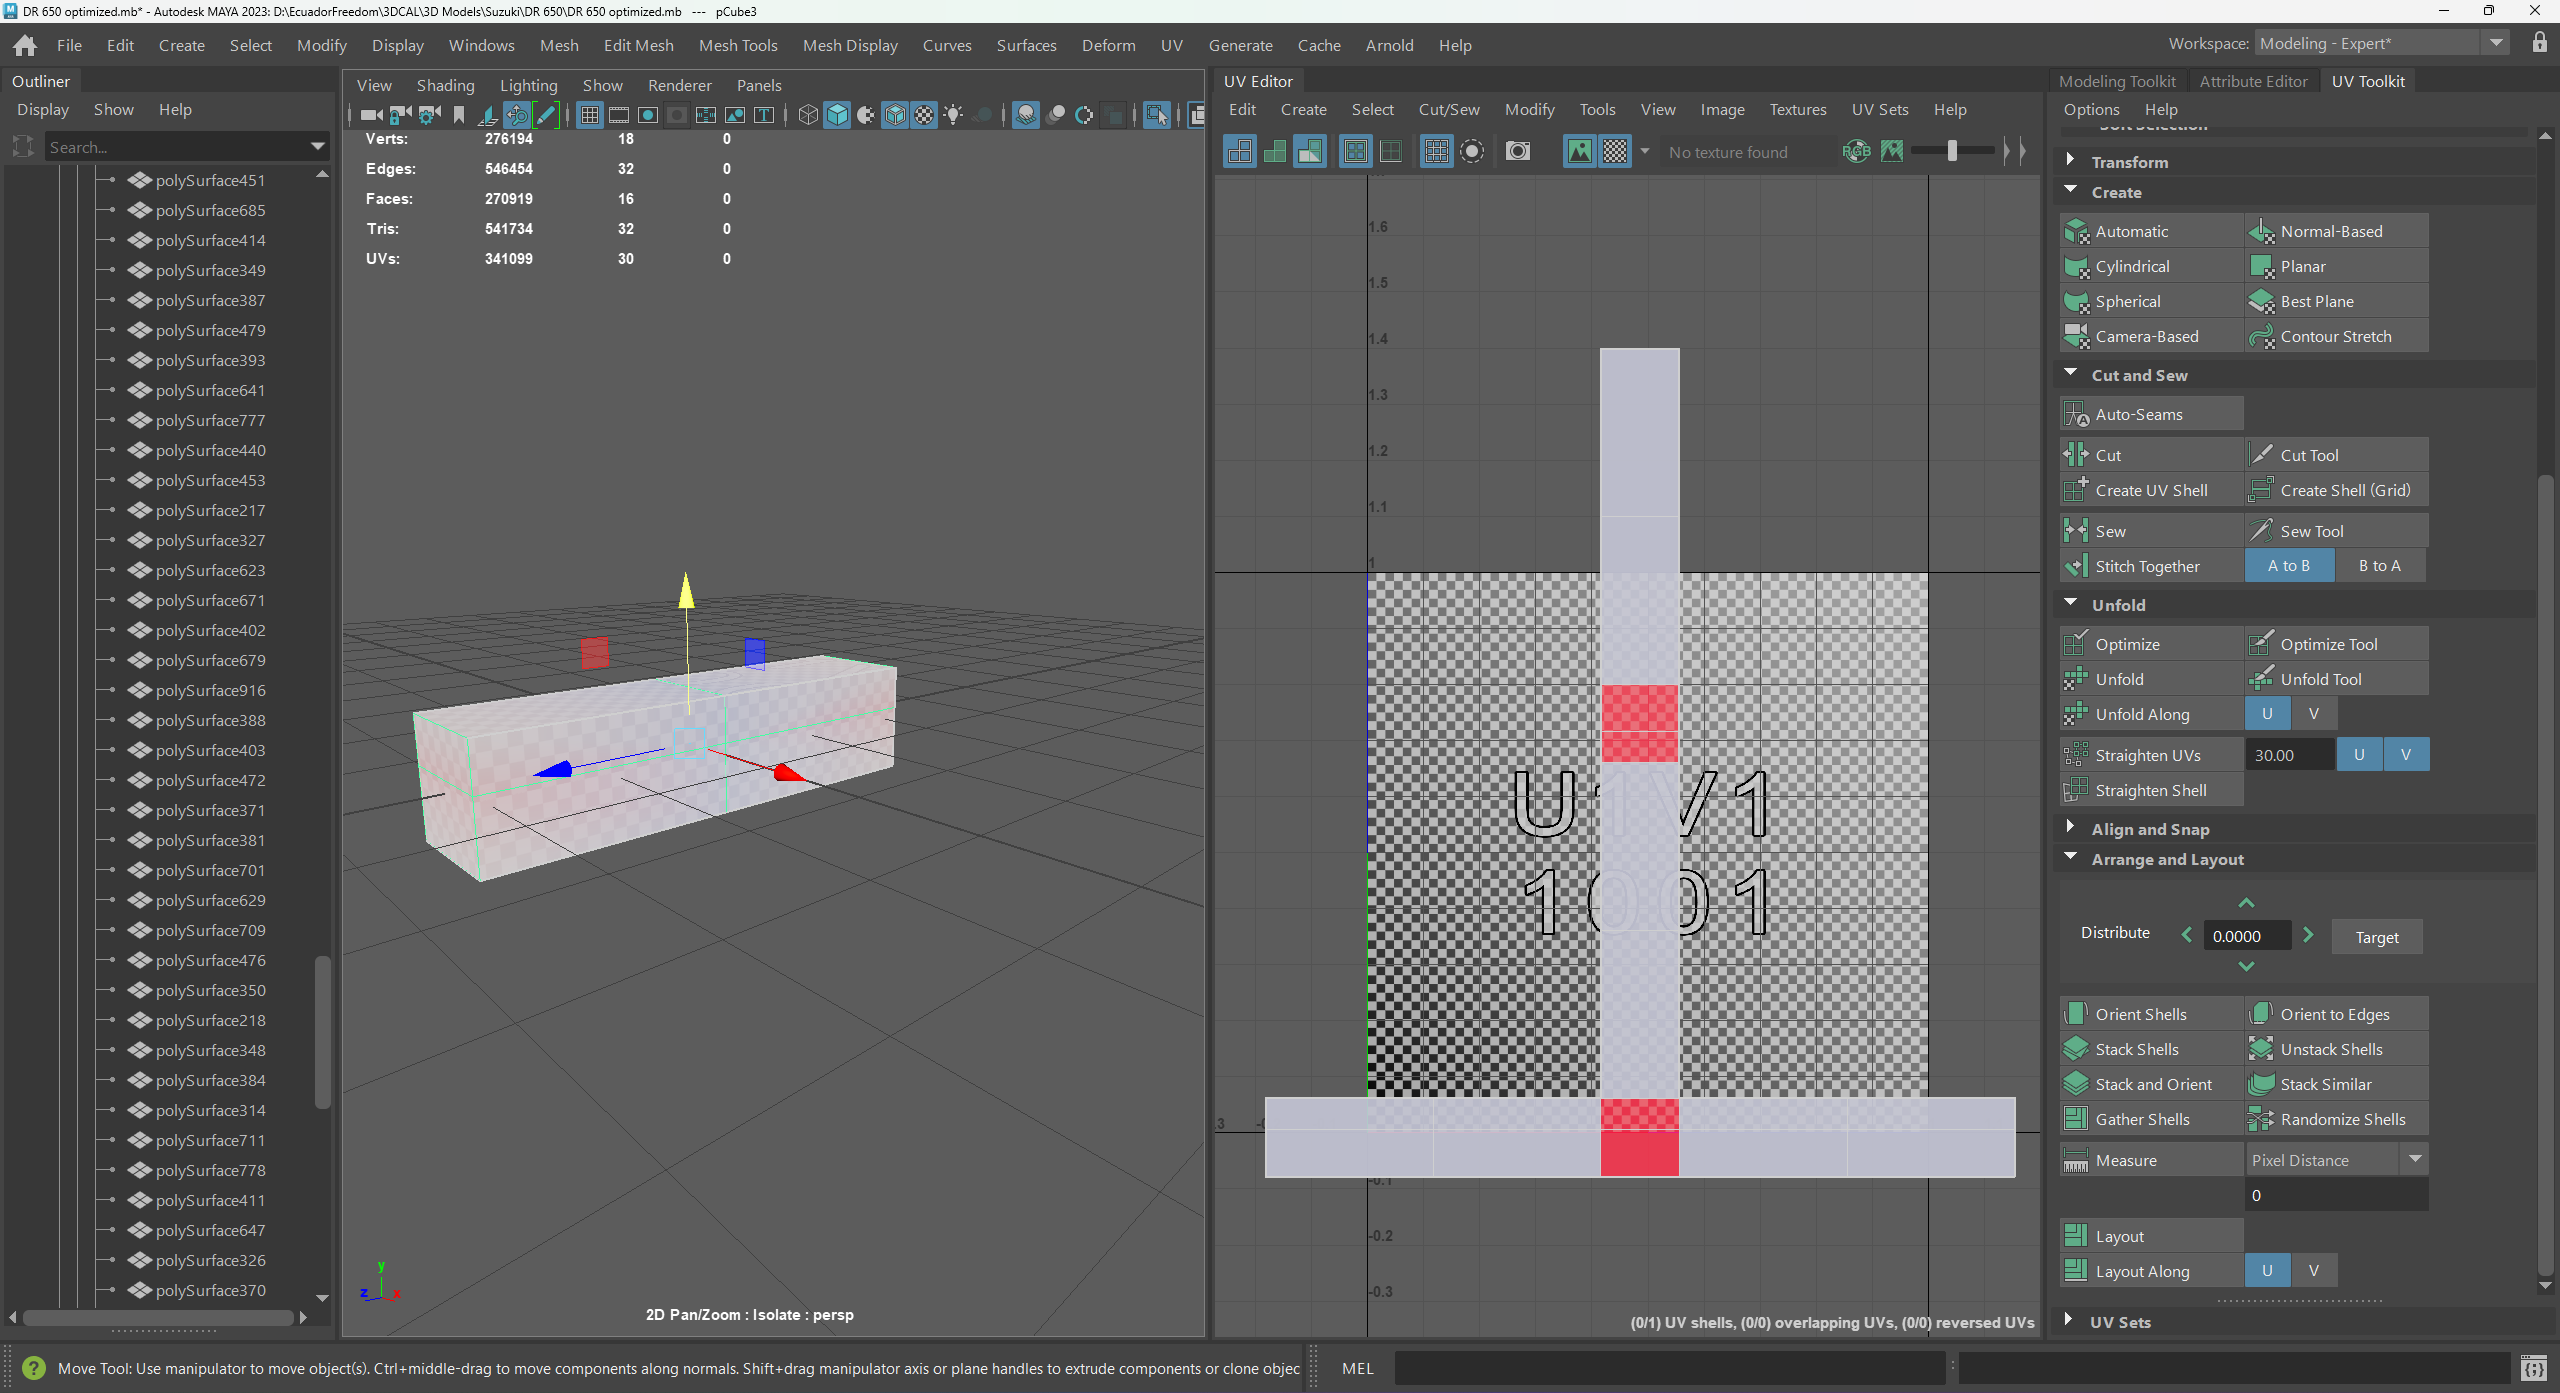Screen dimensions: 2560x1393
Task: Toggle Wireframe on Shaded icon
Action: [x=895, y=116]
